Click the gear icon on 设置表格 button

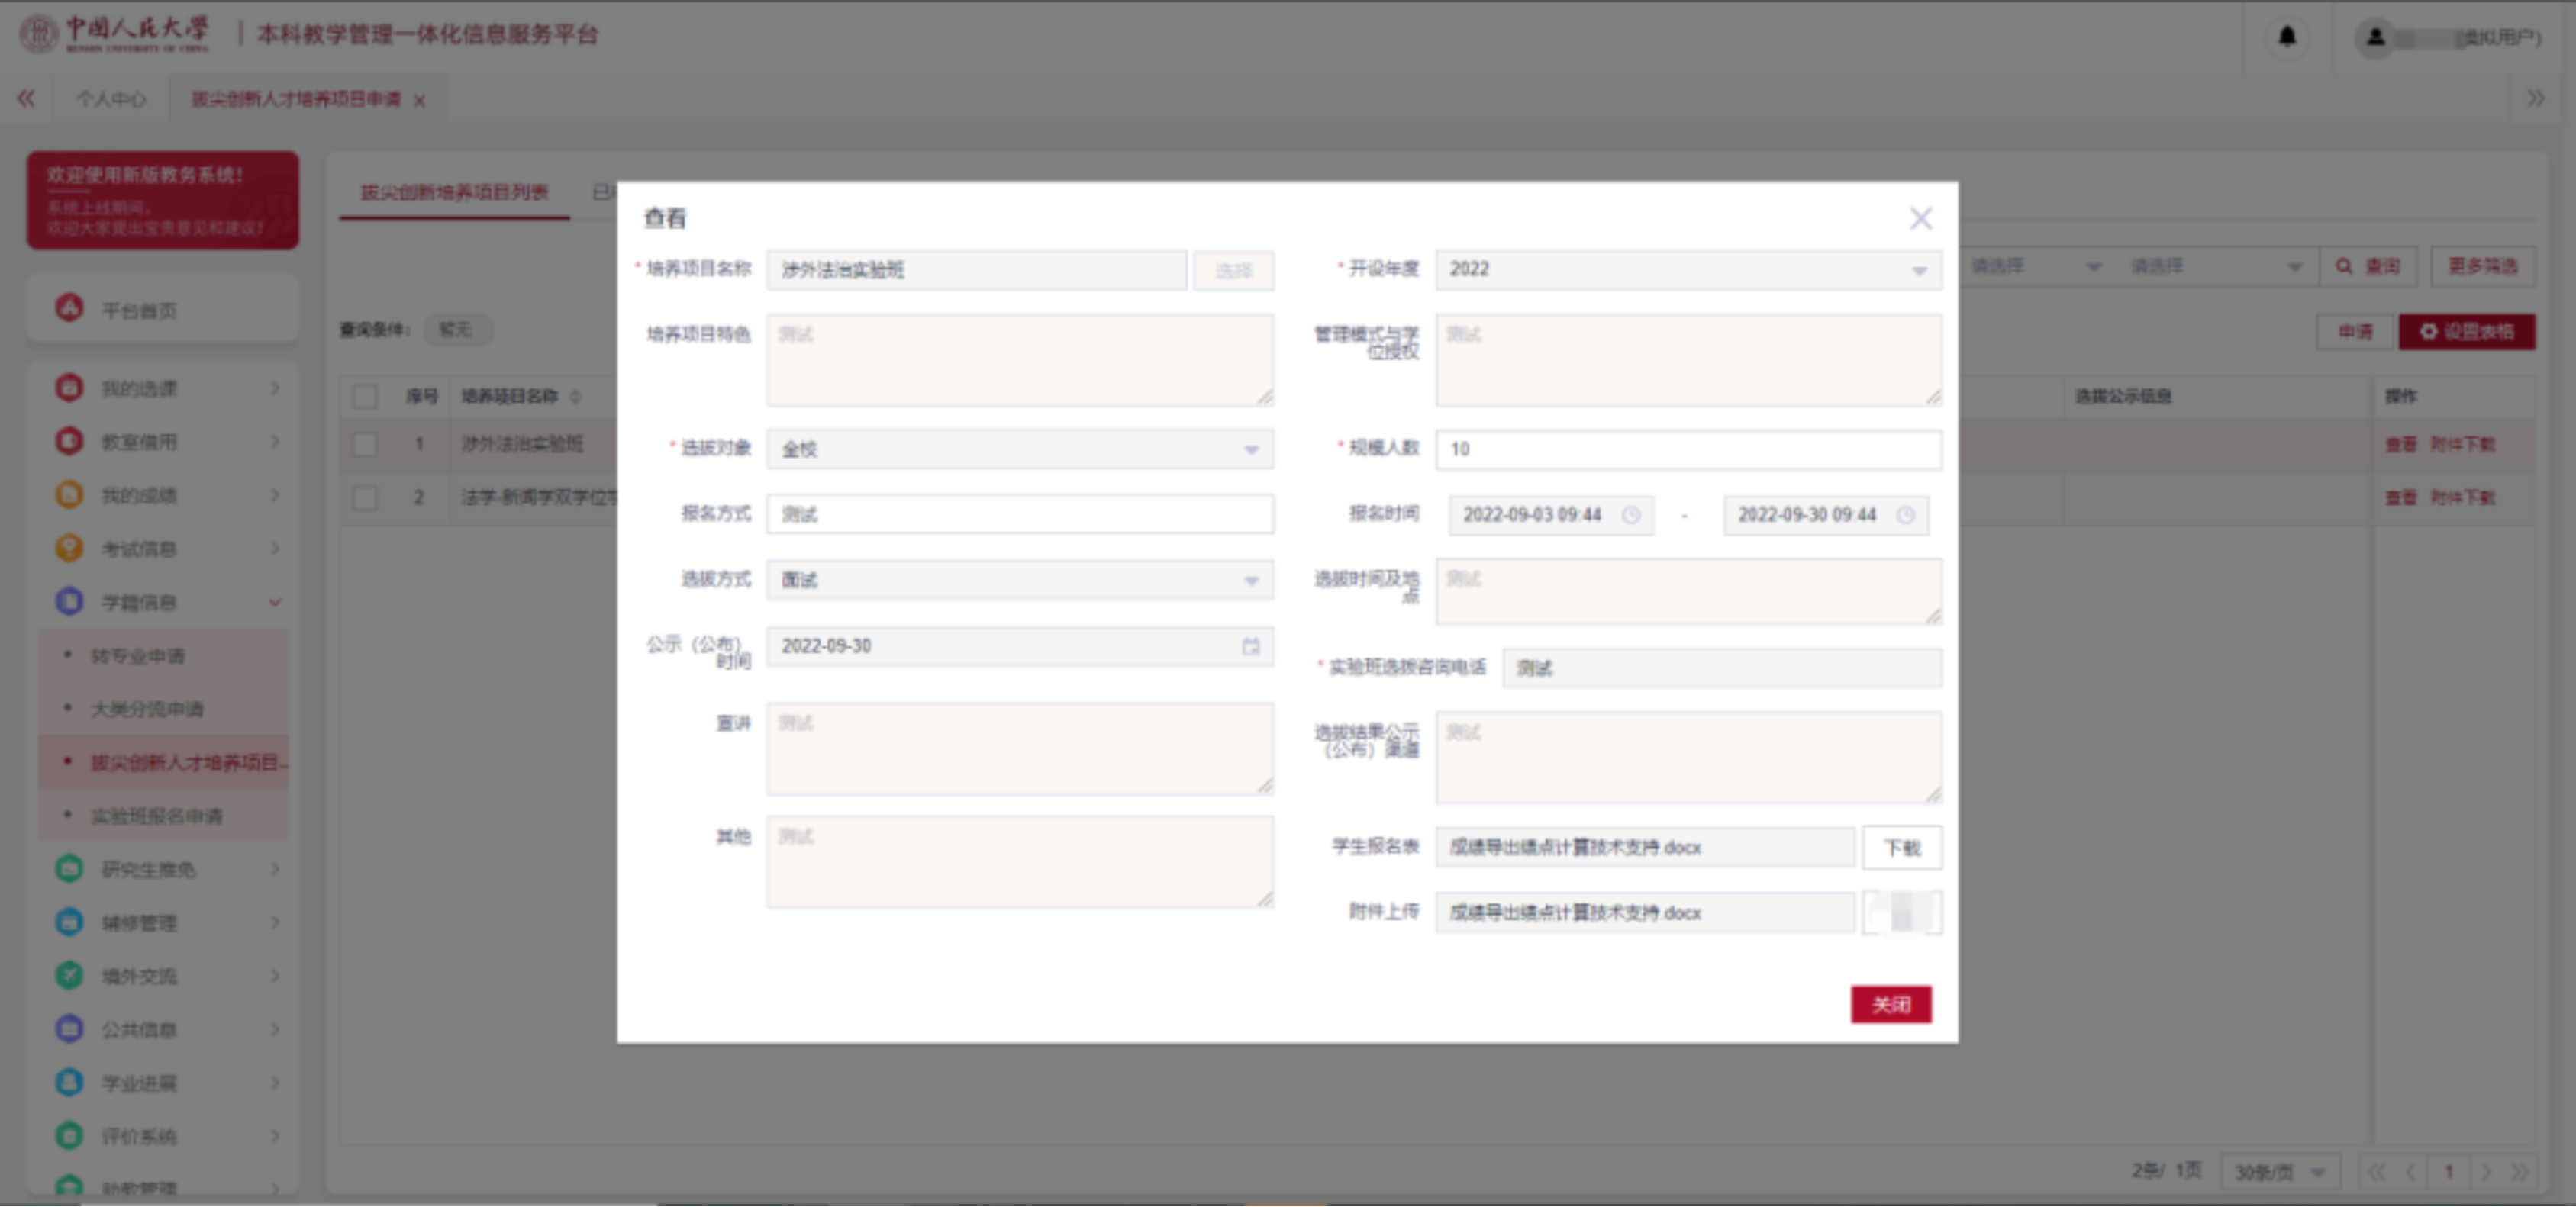pyautogui.click(x=2428, y=331)
